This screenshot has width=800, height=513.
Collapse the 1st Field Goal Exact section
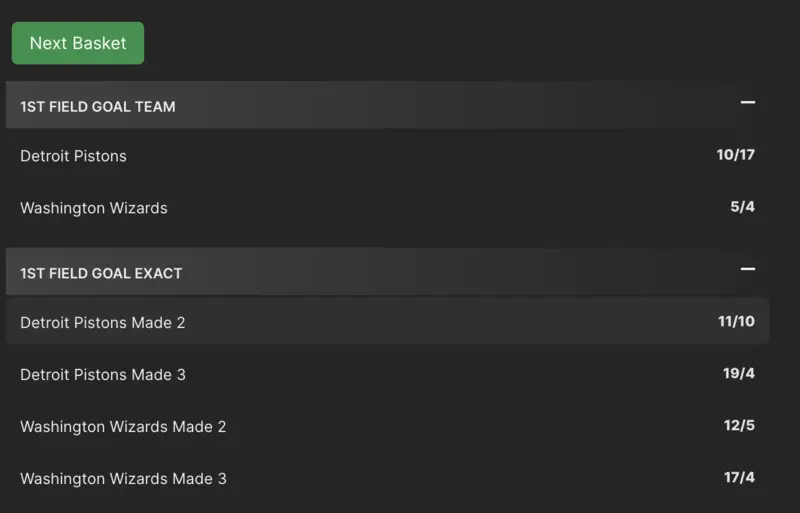click(x=747, y=270)
